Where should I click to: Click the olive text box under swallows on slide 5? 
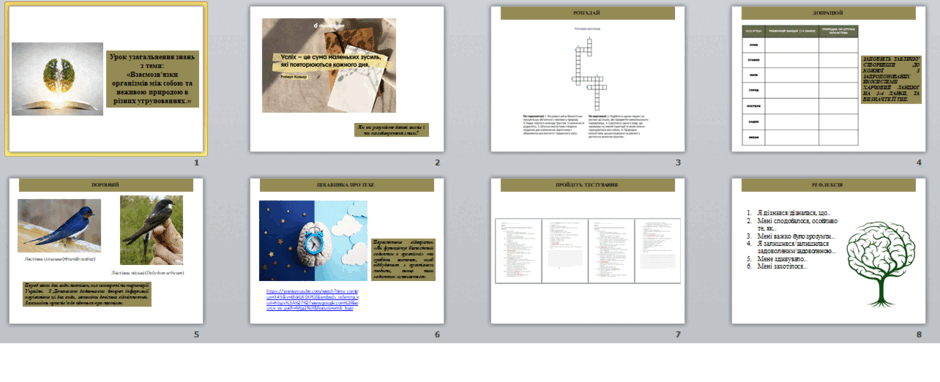tap(87, 294)
